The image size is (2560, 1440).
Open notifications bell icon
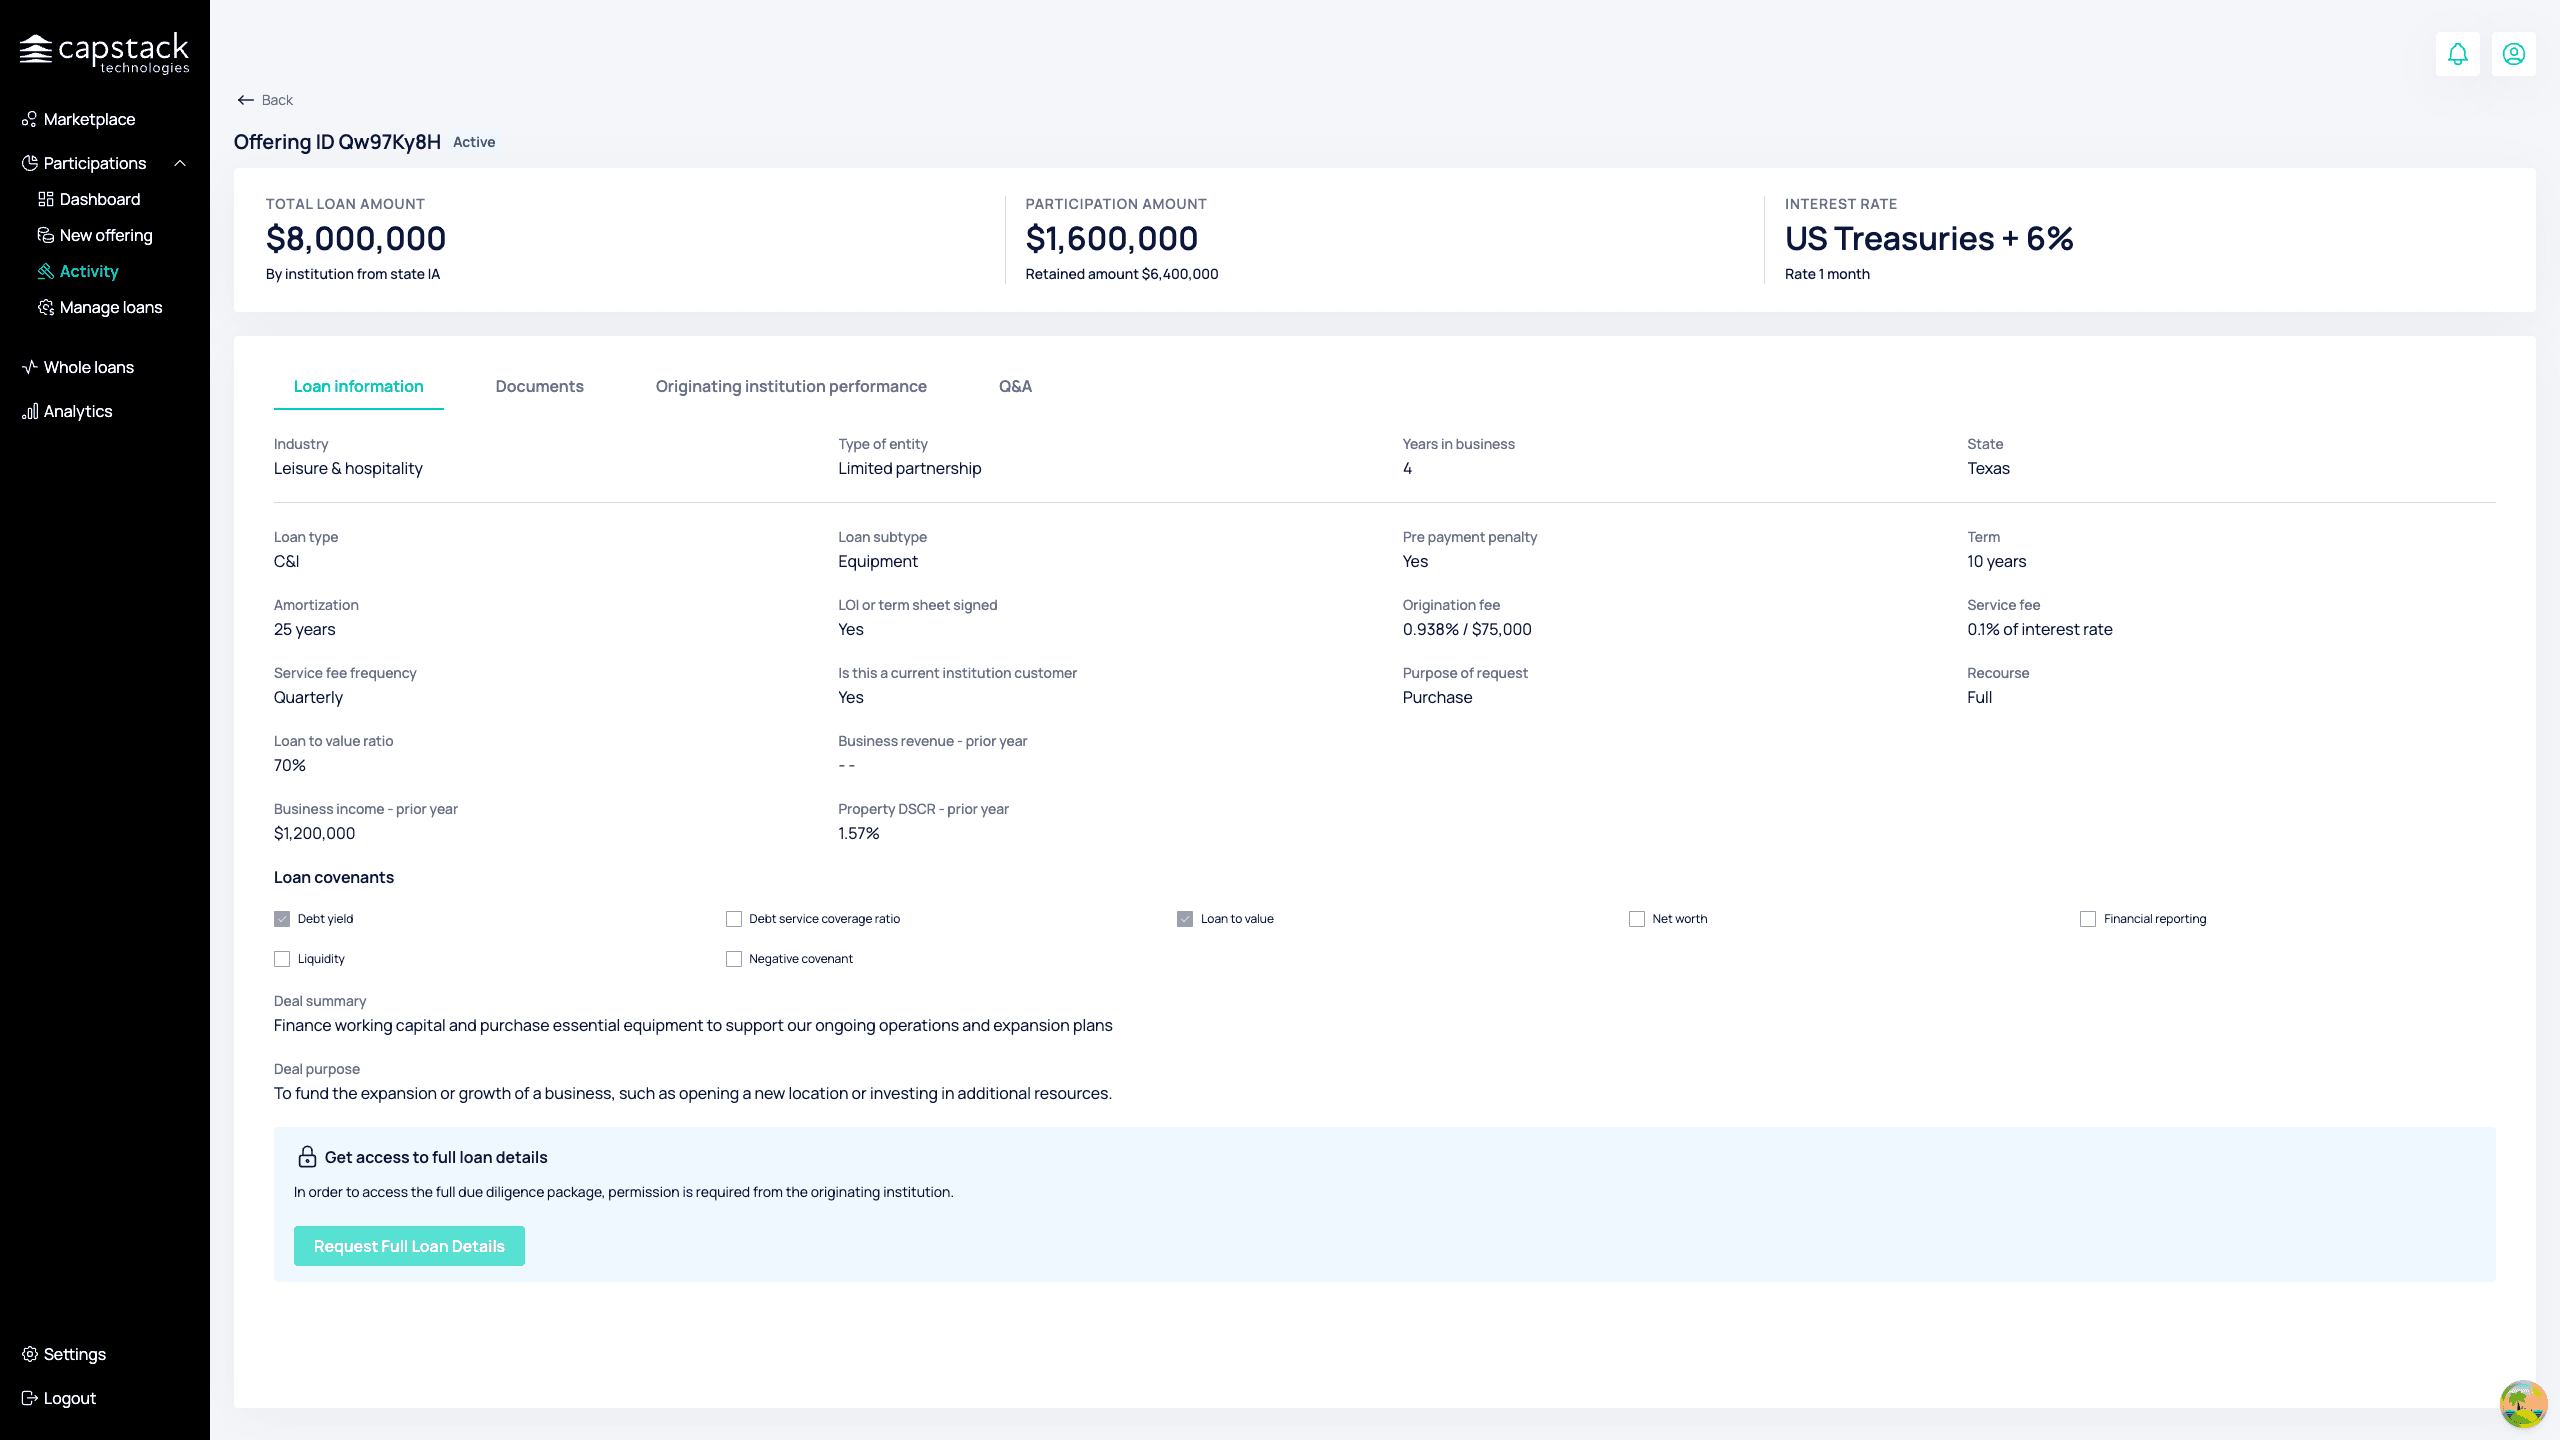click(2457, 54)
